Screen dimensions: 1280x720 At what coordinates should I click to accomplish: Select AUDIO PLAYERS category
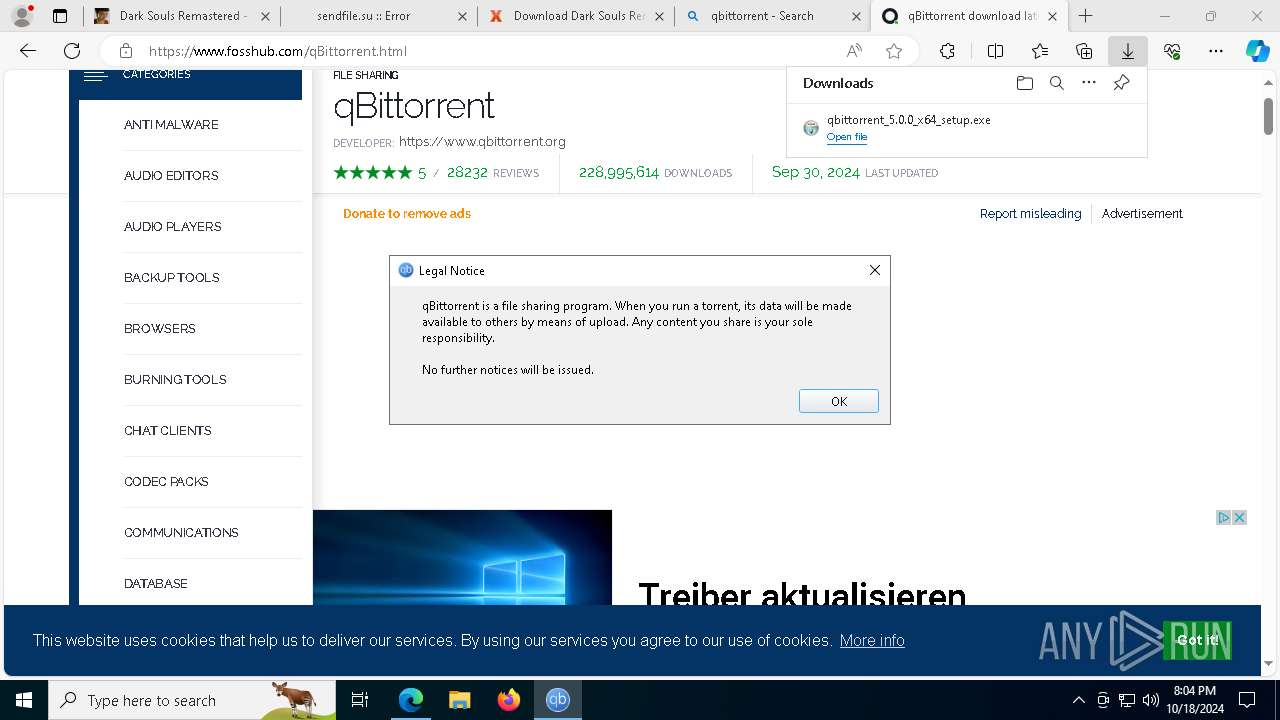(x=173, y=227)
